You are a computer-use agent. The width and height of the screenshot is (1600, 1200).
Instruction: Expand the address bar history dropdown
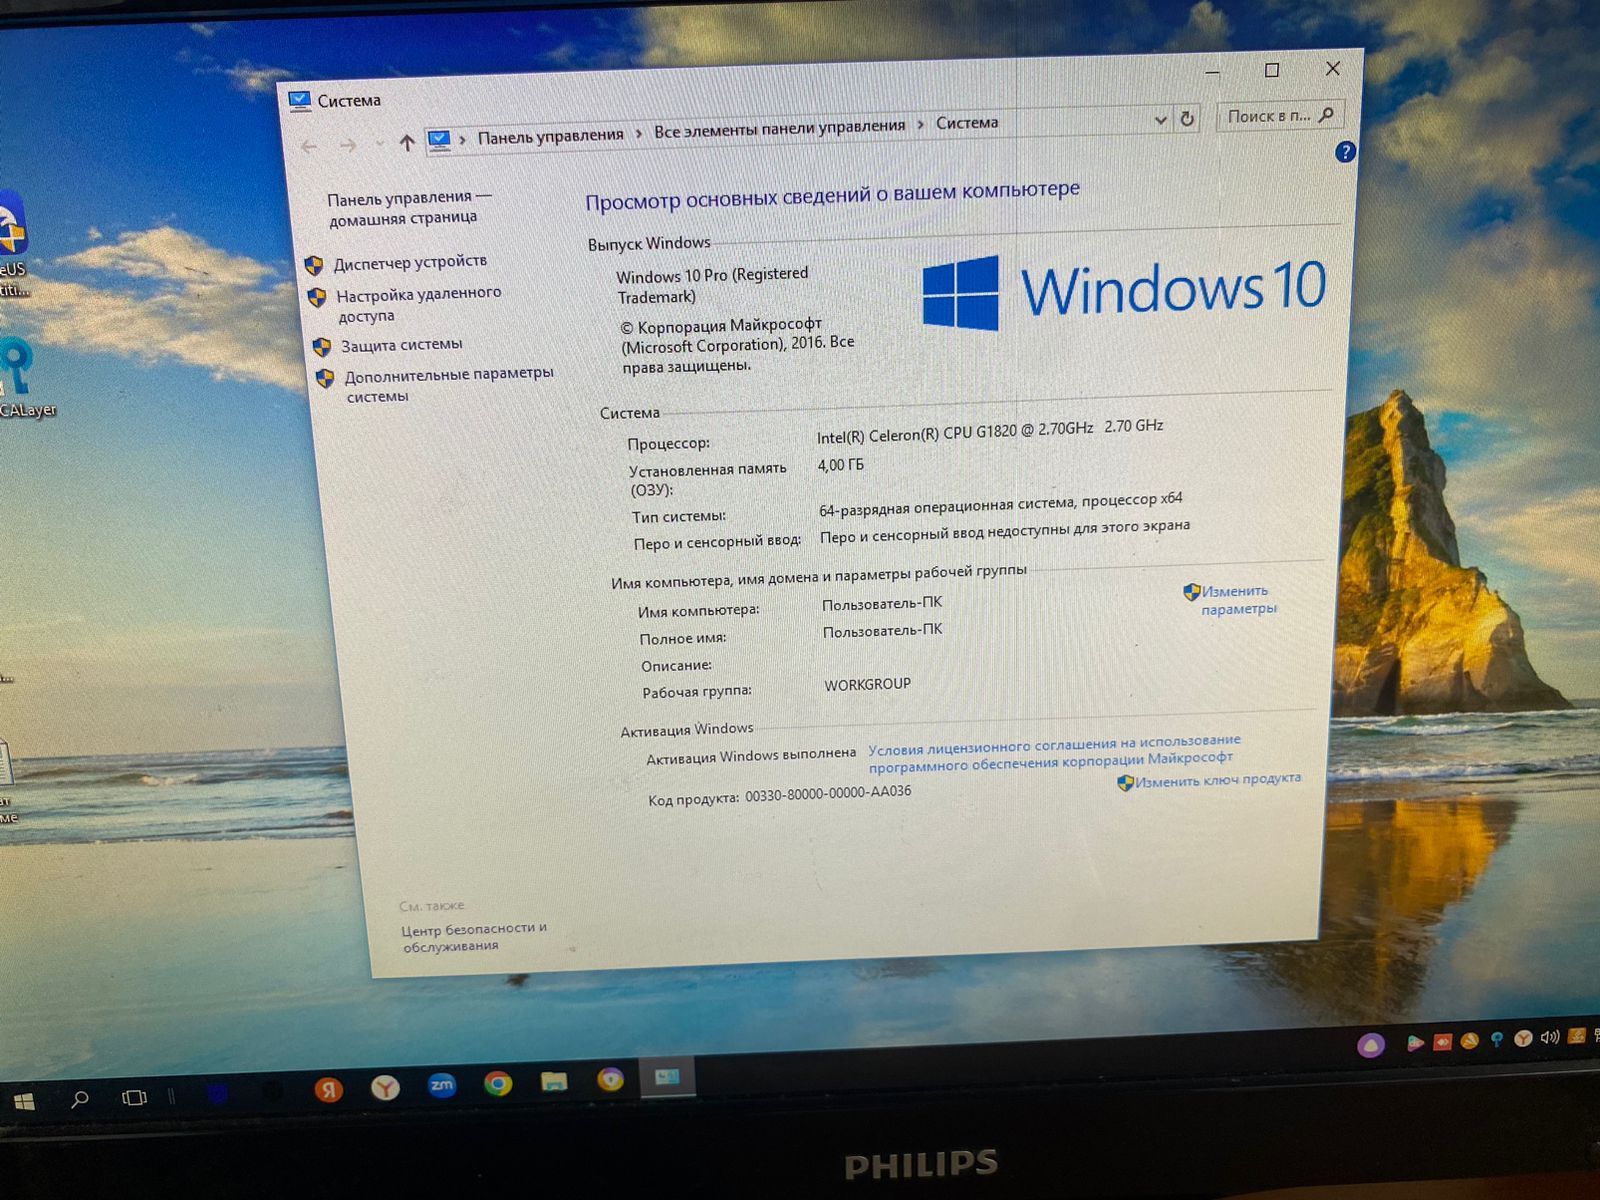pyautogui.click(x=1160, y=120)
